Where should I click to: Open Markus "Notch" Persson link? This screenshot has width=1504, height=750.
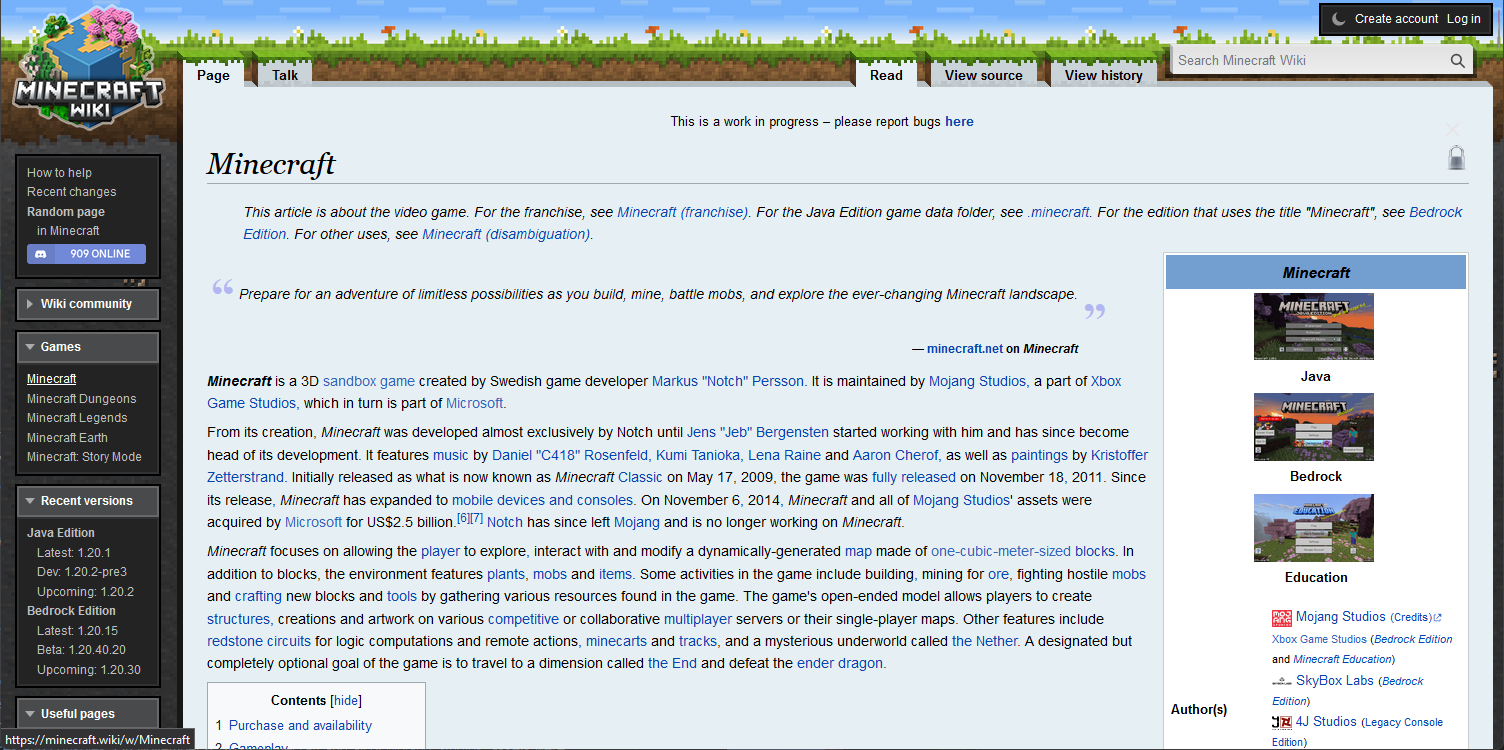[x=728, y=381]
